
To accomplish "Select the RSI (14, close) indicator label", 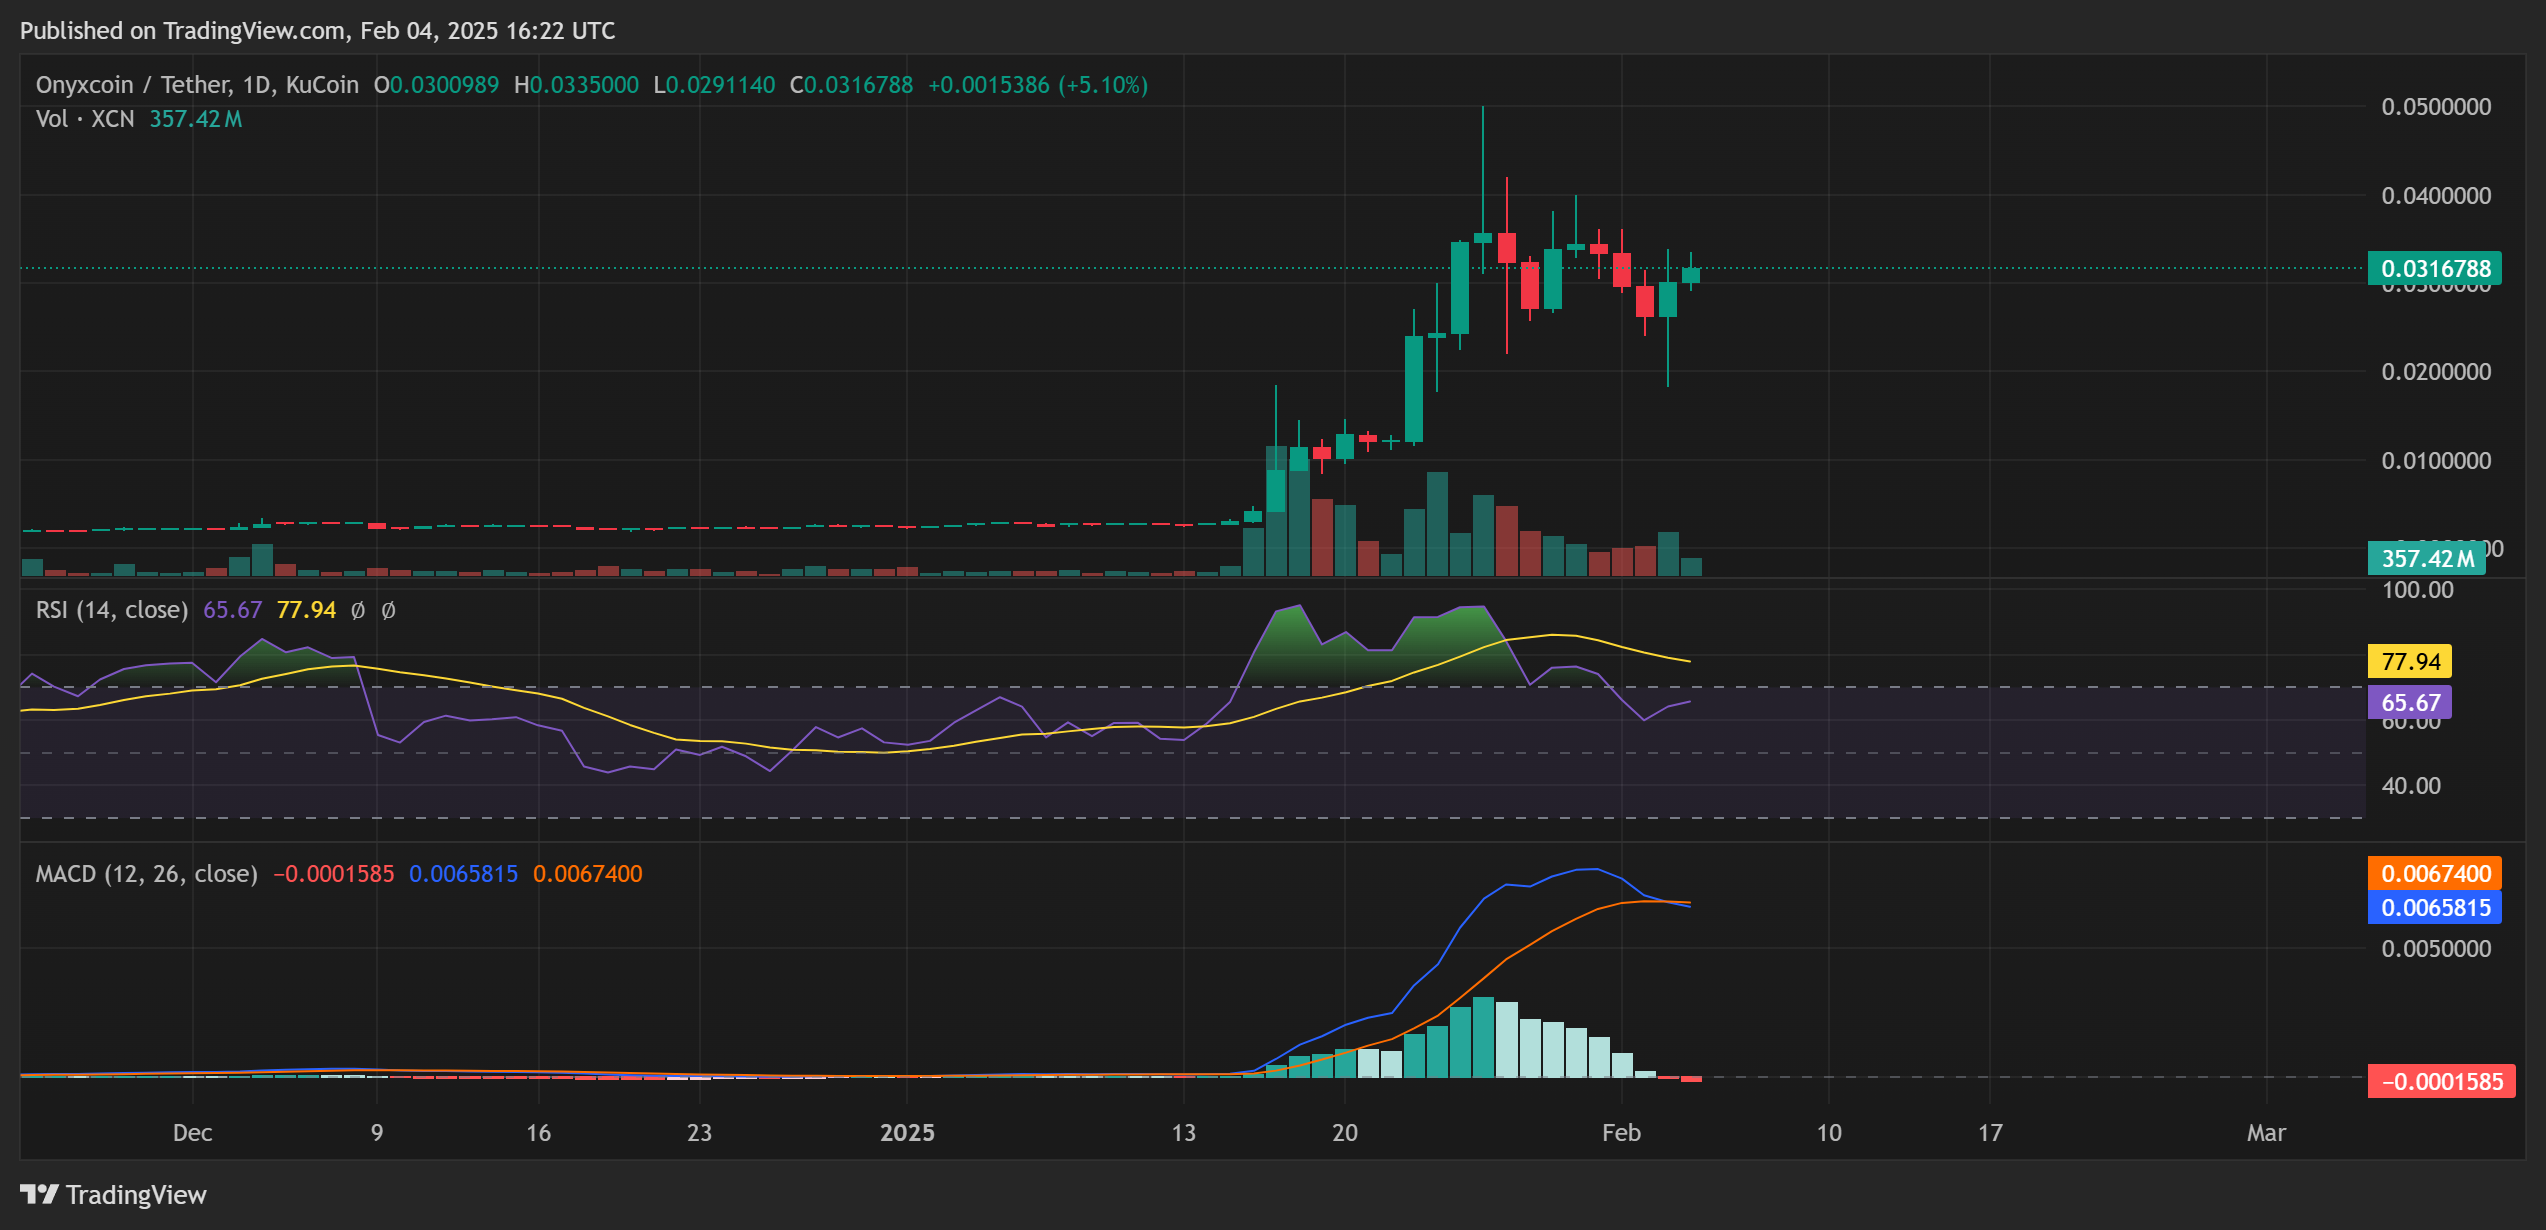I will tap(112, 610).
